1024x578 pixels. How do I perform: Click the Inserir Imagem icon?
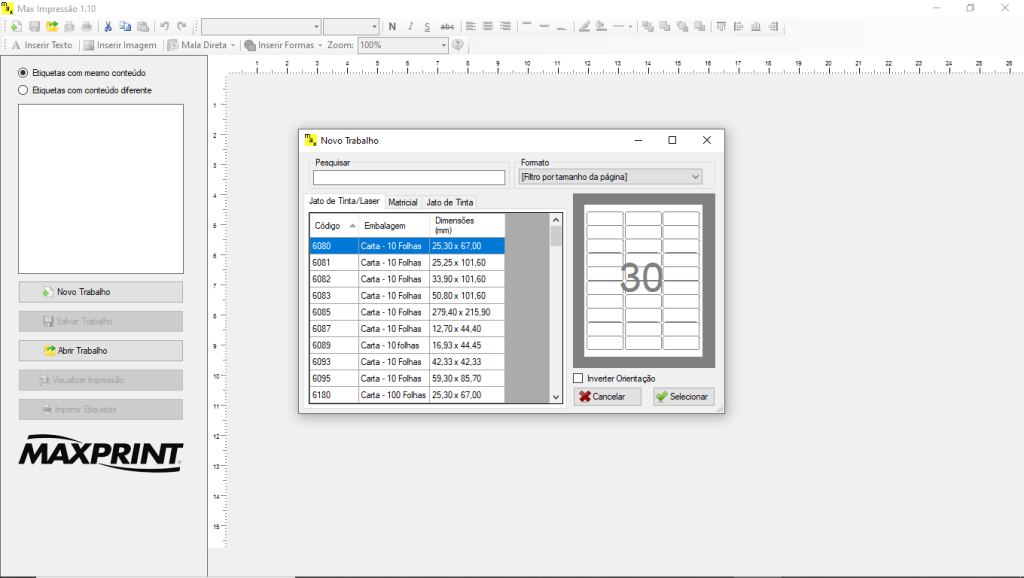click(87, 45)
